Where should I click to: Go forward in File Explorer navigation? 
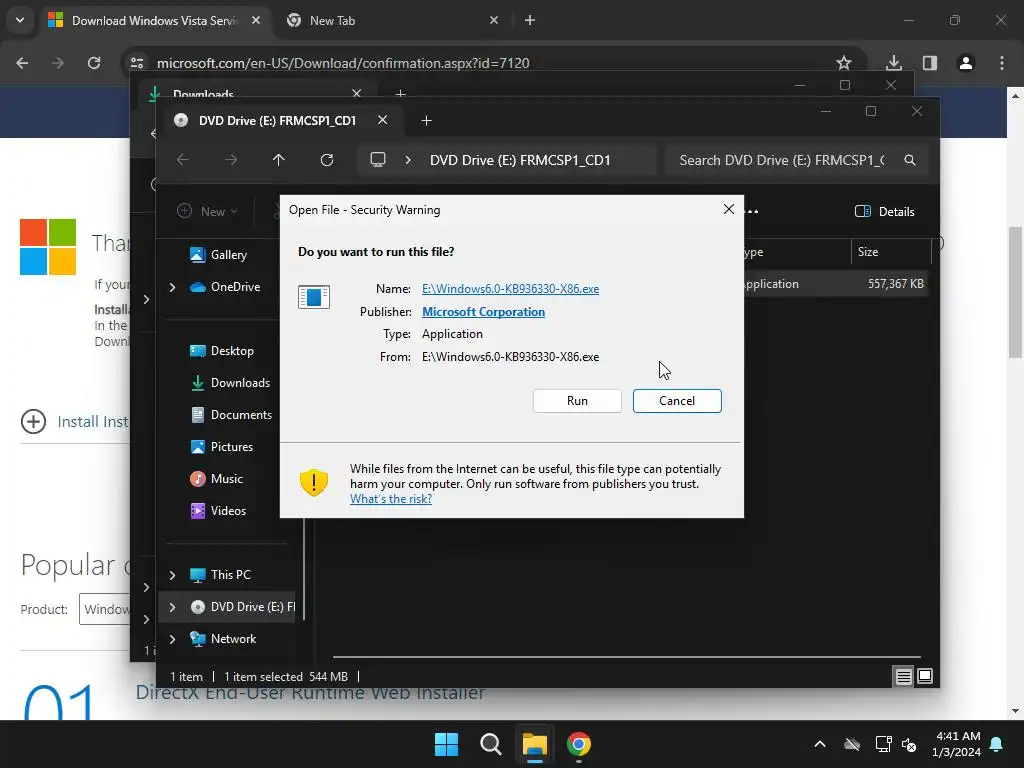click(x=231, y=160)
